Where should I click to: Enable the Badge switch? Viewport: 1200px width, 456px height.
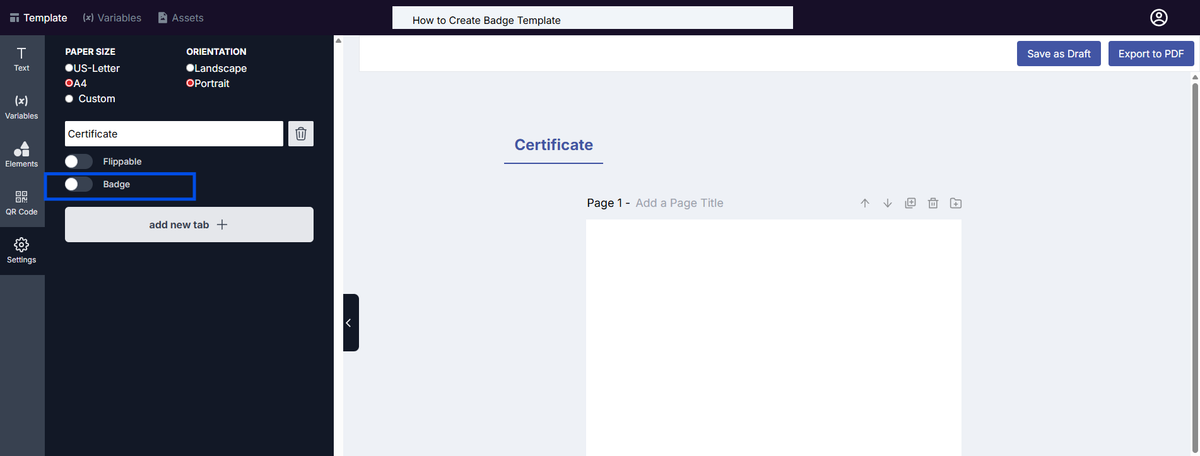(x=79, y=184)
